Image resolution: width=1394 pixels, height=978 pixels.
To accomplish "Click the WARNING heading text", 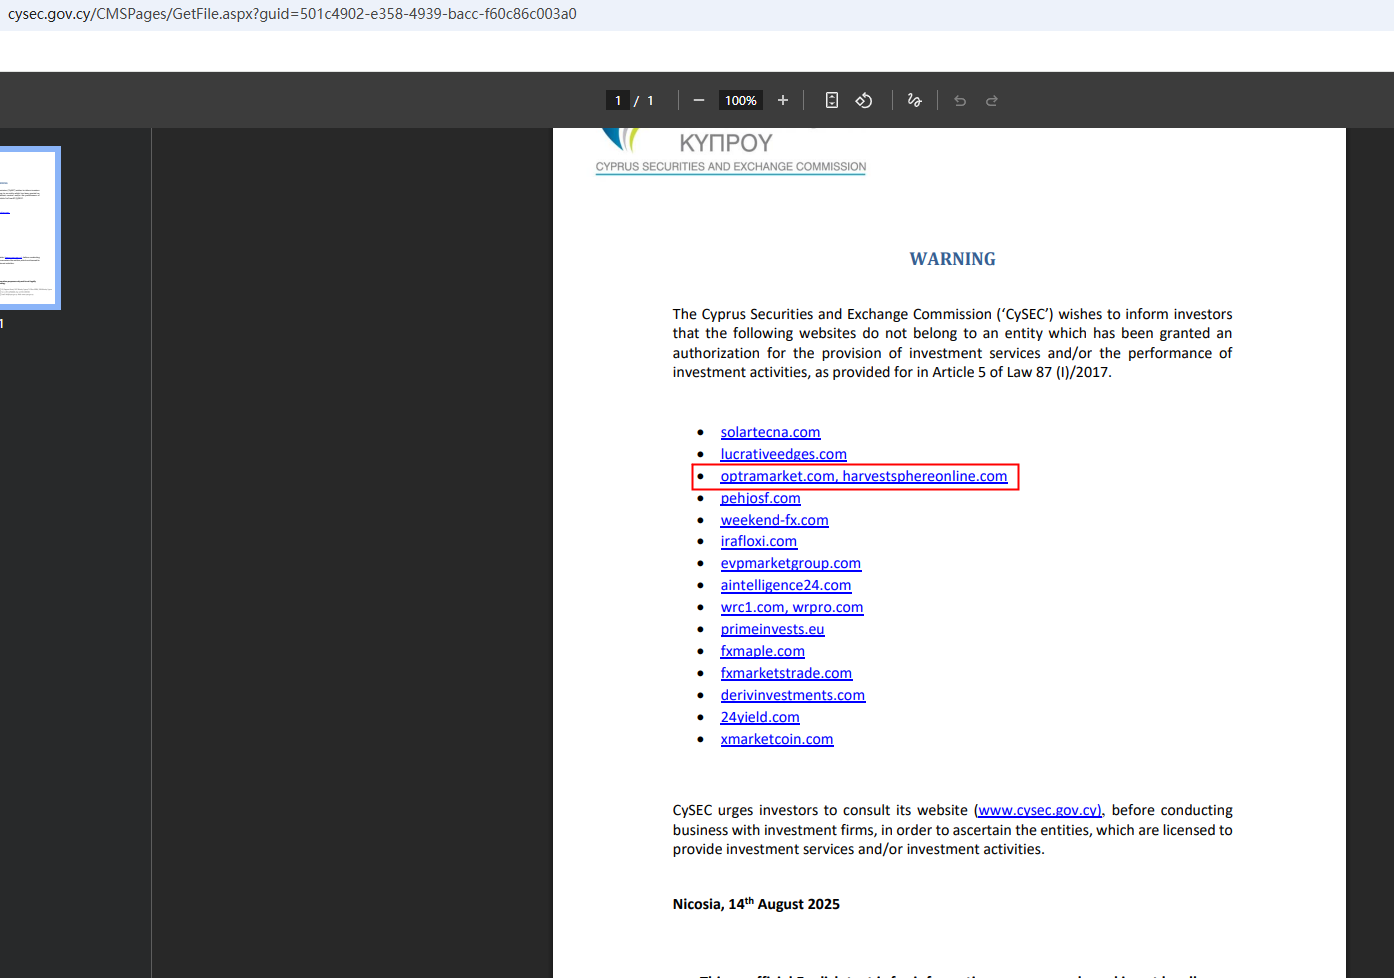I will pos(952,259).
